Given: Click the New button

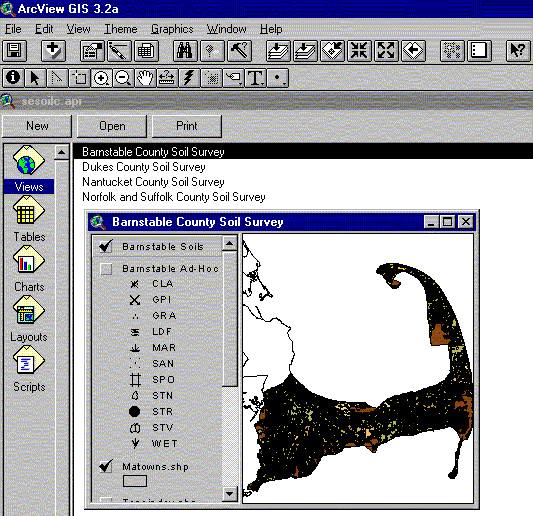Looking at the screenshot, I should 37,126.
